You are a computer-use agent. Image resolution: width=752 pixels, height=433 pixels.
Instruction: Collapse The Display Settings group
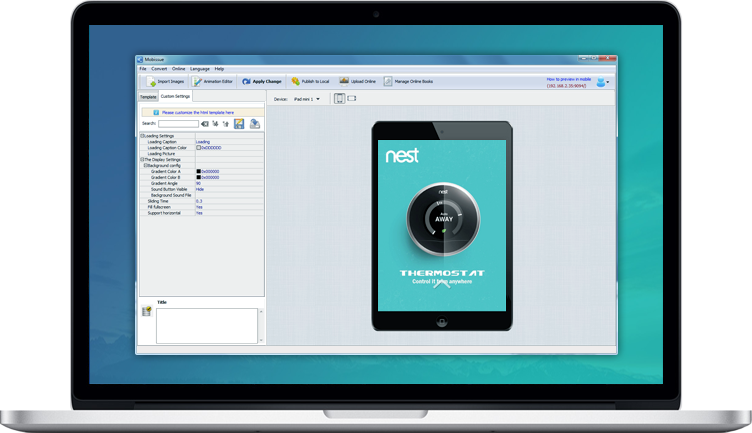click(142, 159)
